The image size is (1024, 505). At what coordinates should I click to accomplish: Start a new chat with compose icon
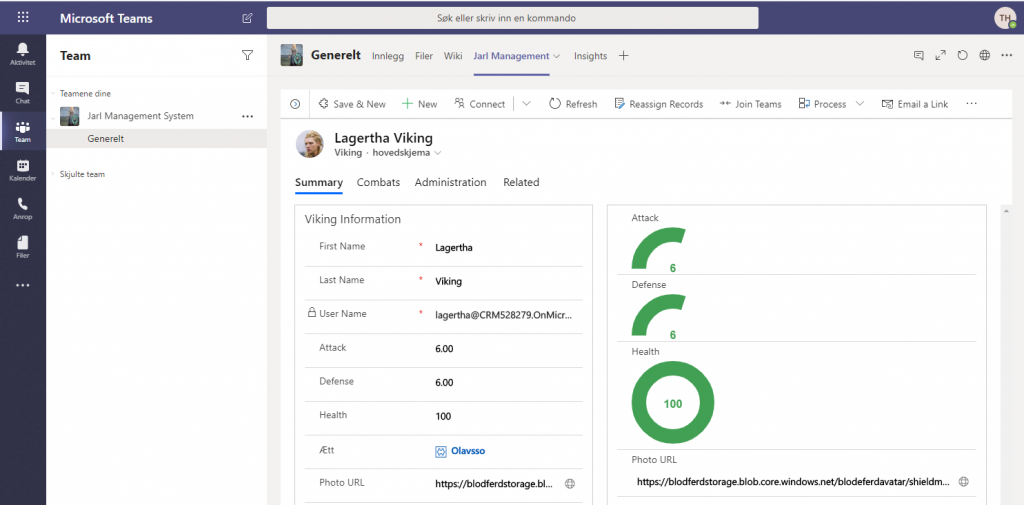click(x=247, y=18)
